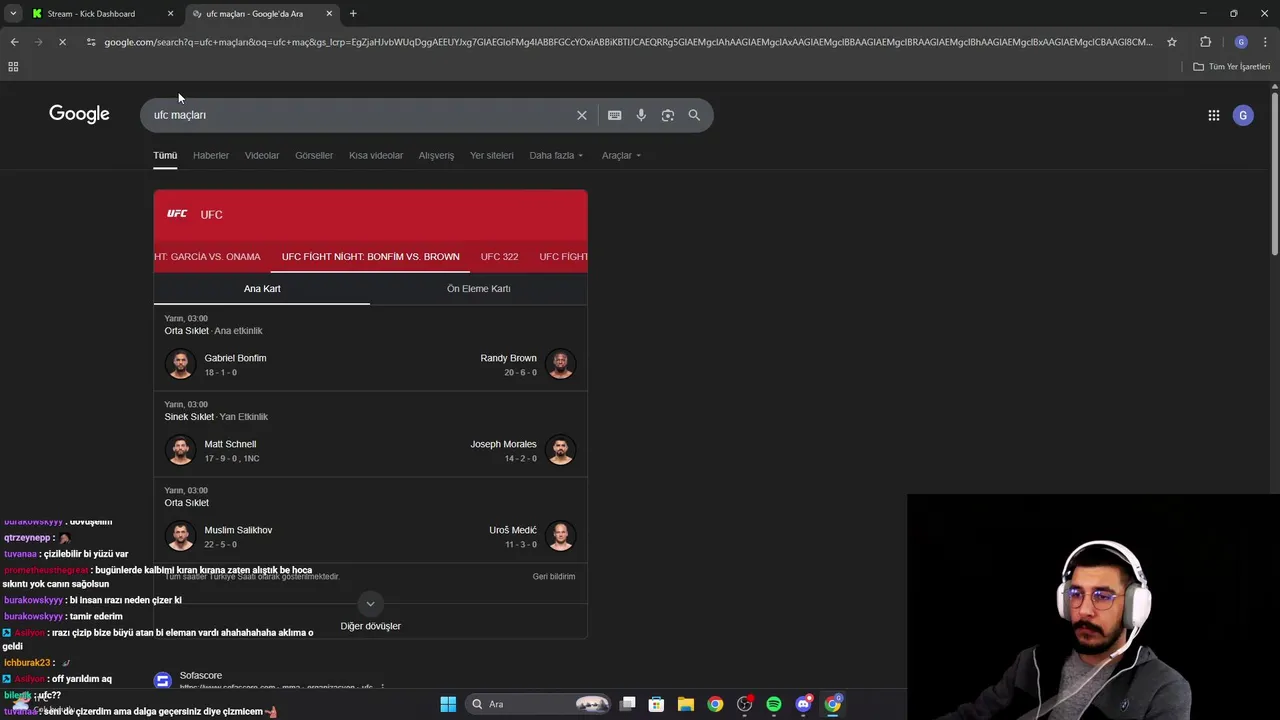Image resolution: width=1280 pixels, height=720 pixels.
Task: Click the Sofascore site icon
Action: pos(162,681)
